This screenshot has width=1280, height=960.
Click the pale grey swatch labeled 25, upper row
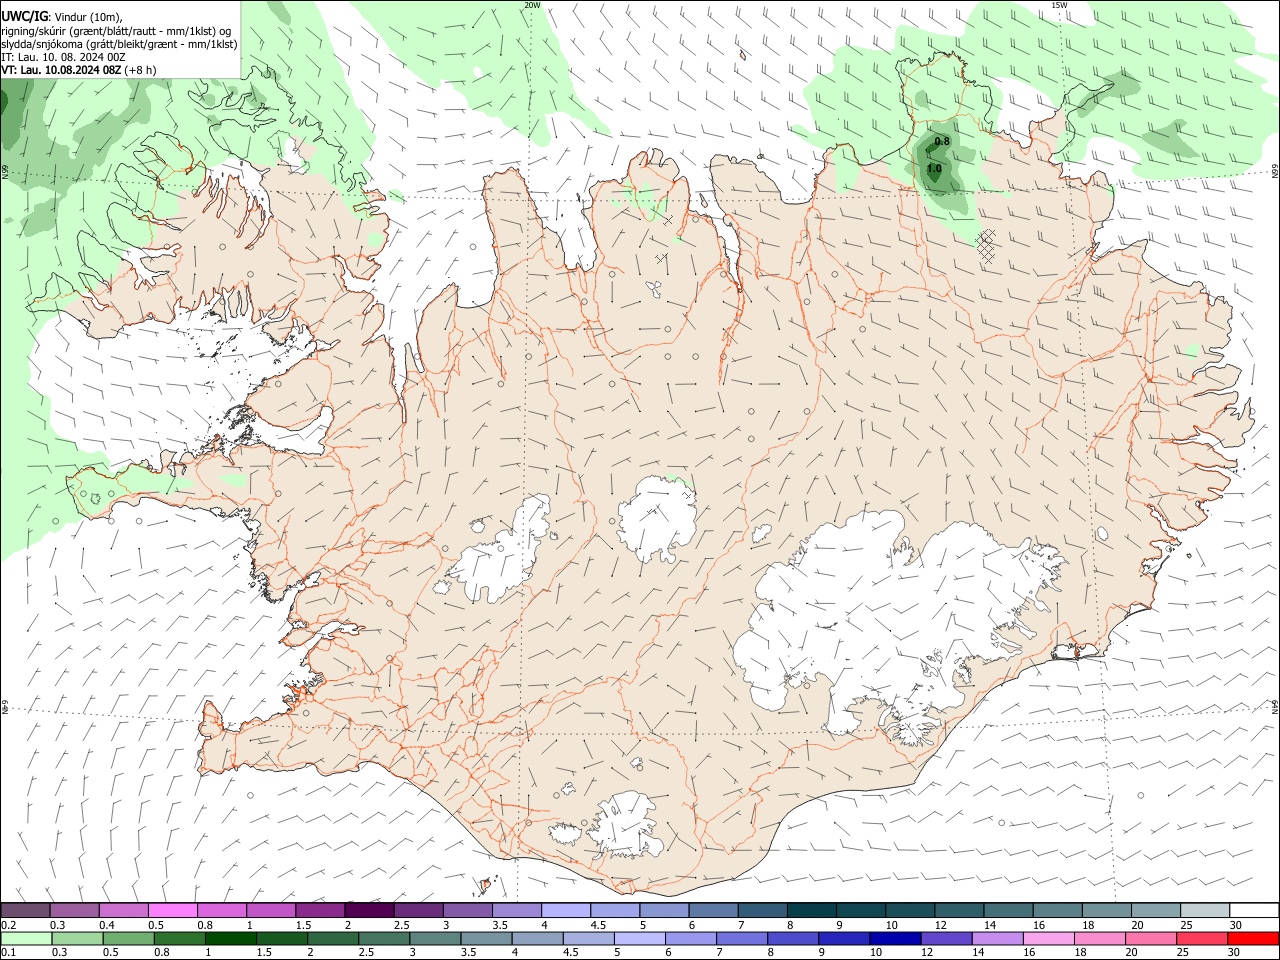1205,910
